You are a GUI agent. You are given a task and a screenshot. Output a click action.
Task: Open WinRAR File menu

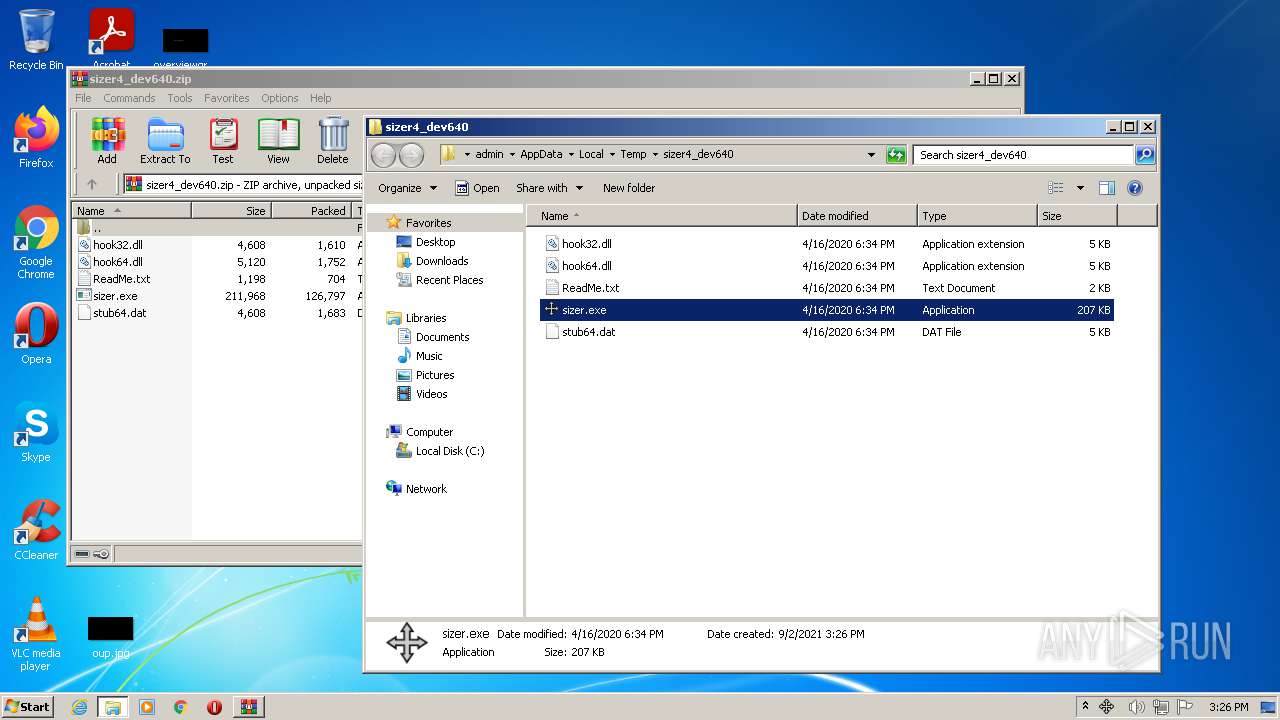[x=83, y=98]
